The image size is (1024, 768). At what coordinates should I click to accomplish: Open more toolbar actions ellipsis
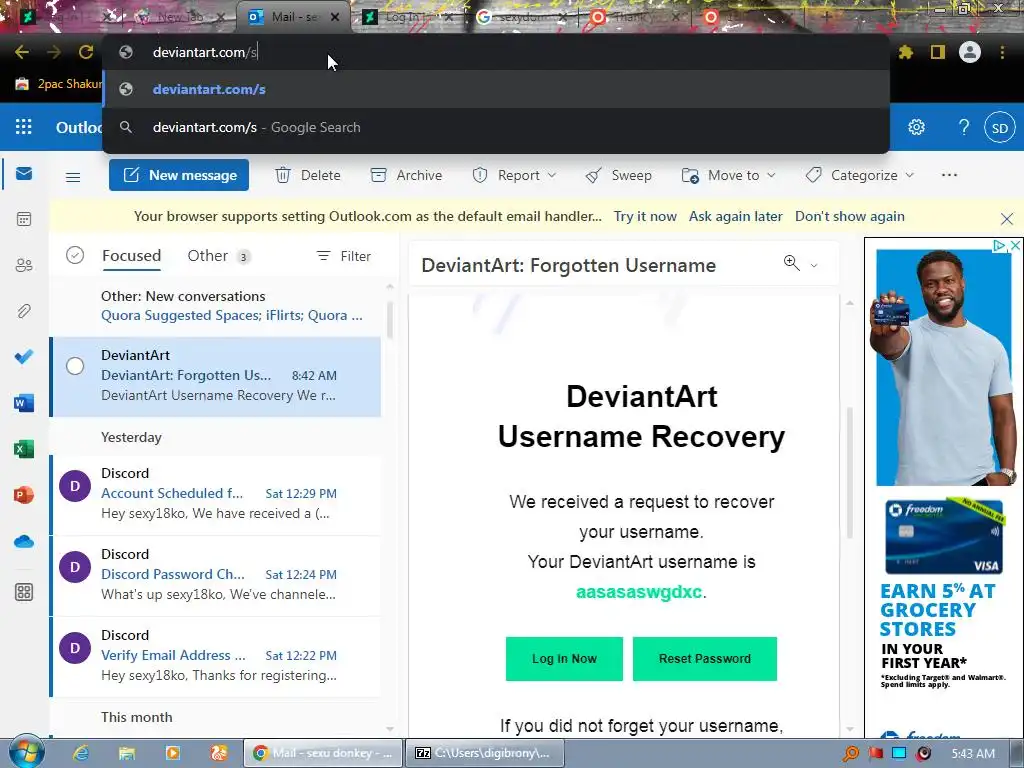point(950,175)
